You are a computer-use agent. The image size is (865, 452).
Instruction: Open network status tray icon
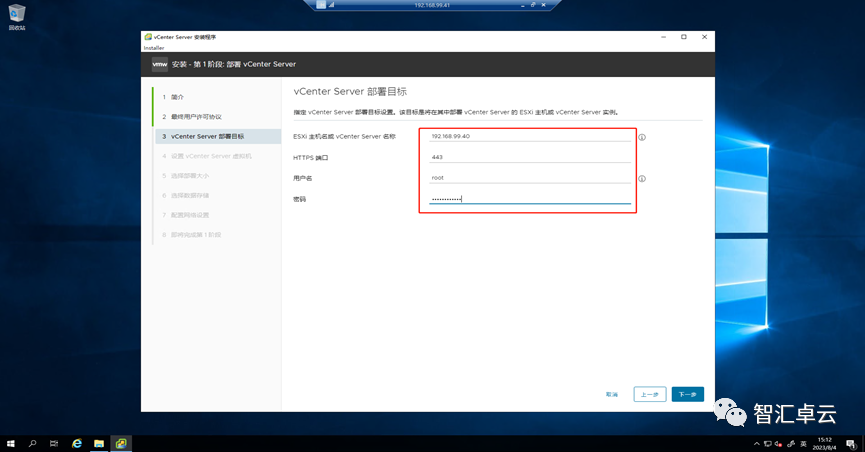(767, 444)
